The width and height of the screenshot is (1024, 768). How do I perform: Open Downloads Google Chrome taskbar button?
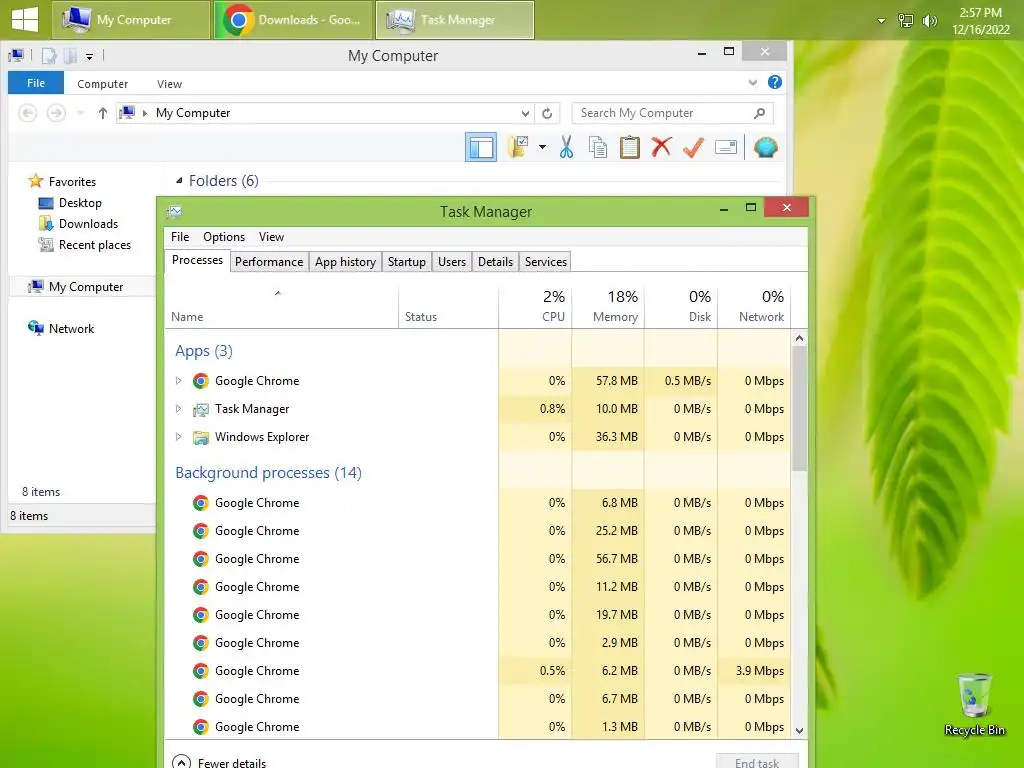click(293, 20)
